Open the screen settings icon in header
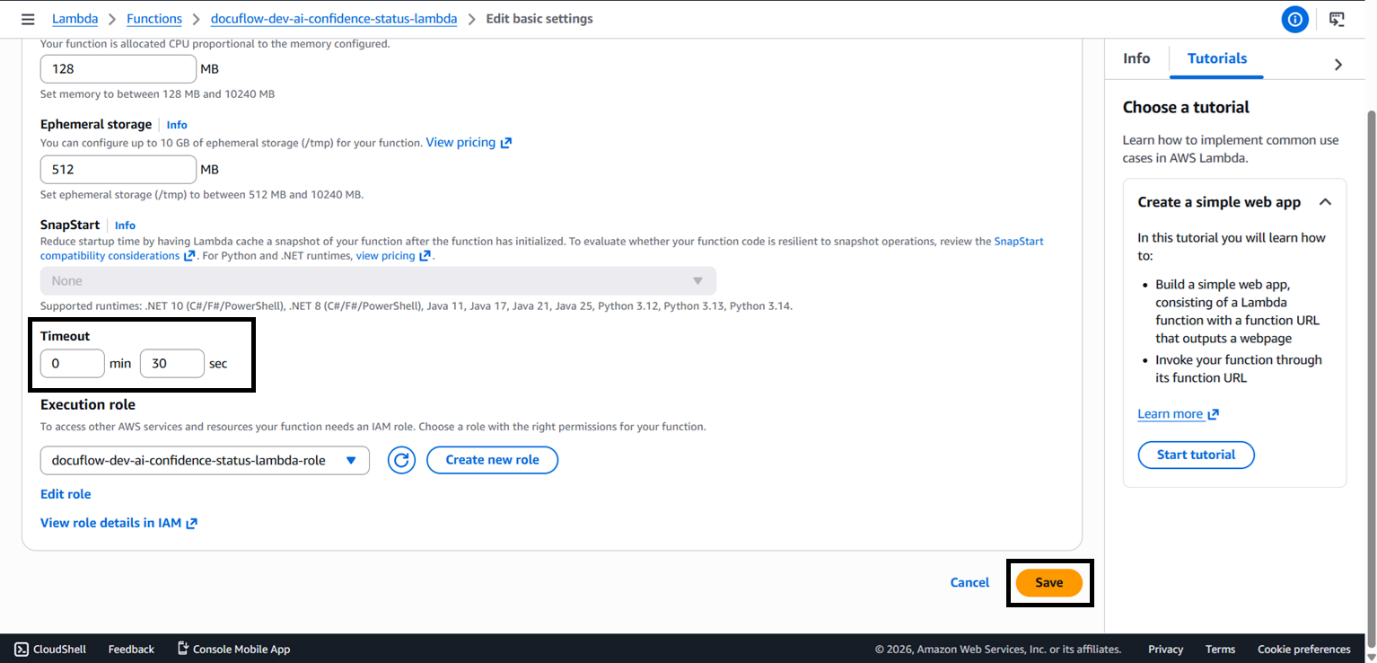Image resolution: width=1377 pixels, height=663 pixels. (x=1337, y=19)
